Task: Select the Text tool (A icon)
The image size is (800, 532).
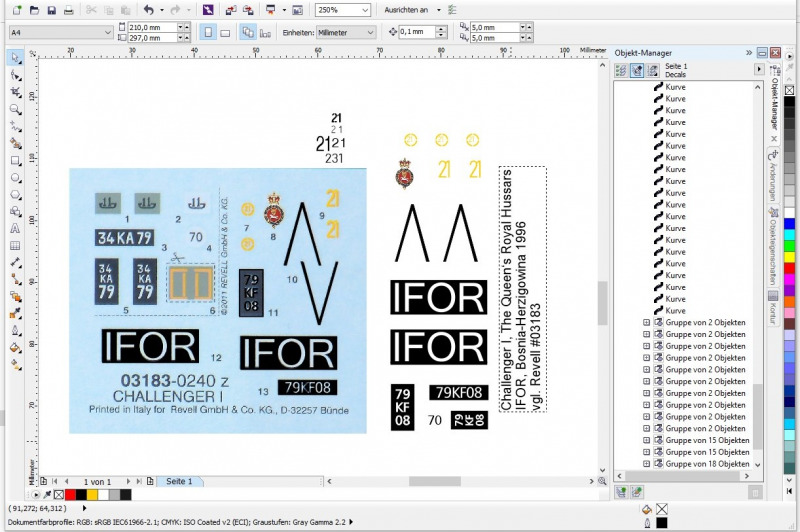Action: pyautogui.click(x=15, y=229)
